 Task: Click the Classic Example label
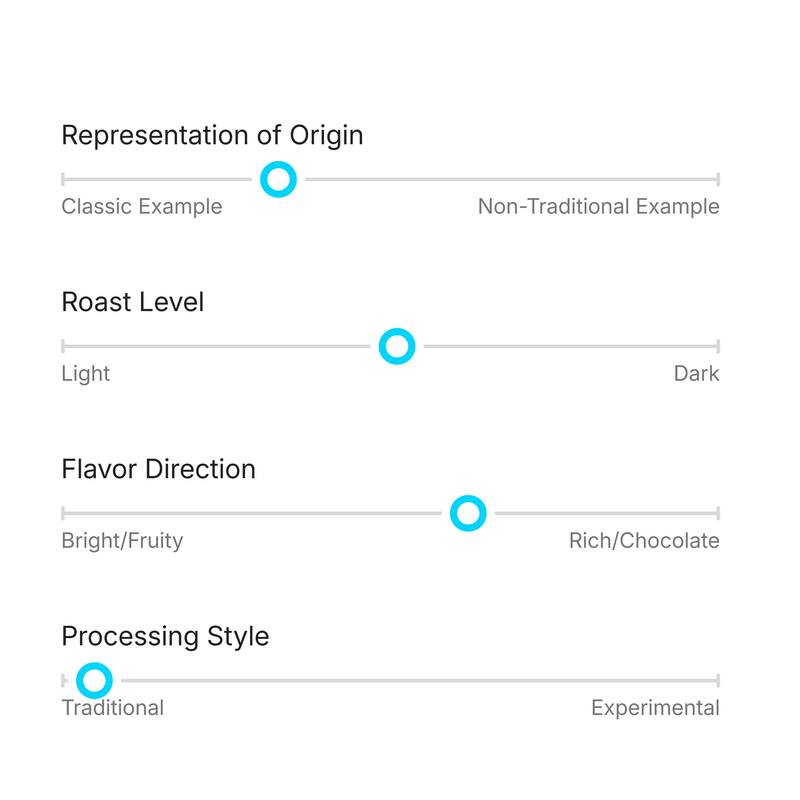coord(142,207)
